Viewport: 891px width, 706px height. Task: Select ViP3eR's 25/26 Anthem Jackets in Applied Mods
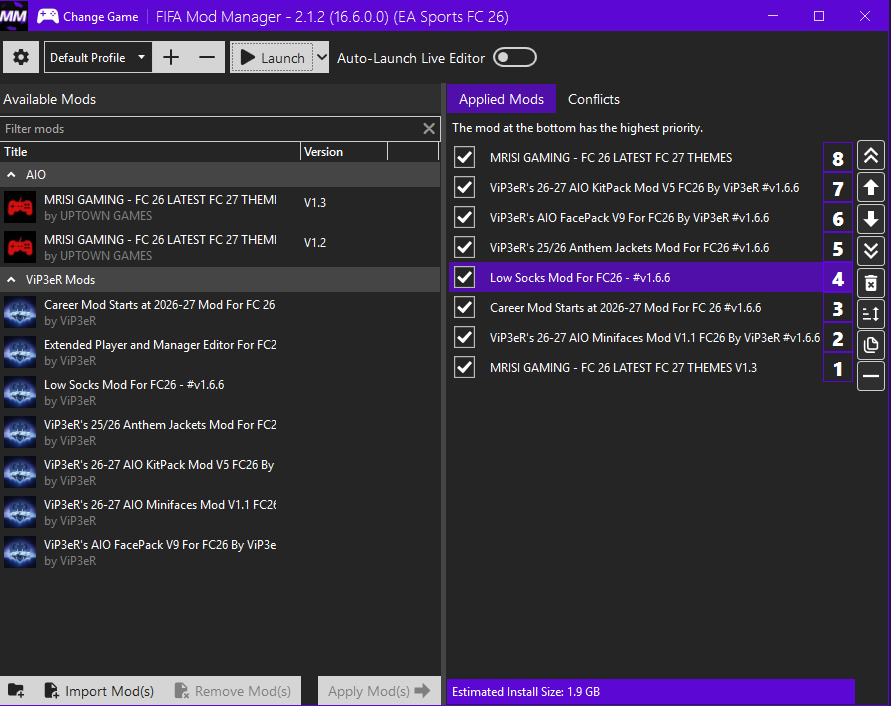630,248
